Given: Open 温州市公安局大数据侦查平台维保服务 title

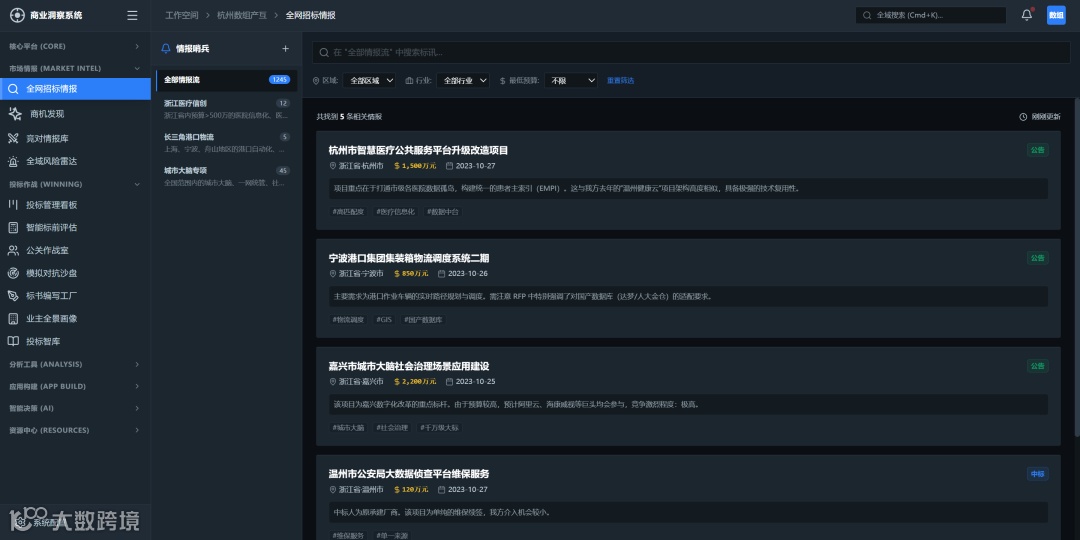Looking at the screenshot, I should (409, 475).
